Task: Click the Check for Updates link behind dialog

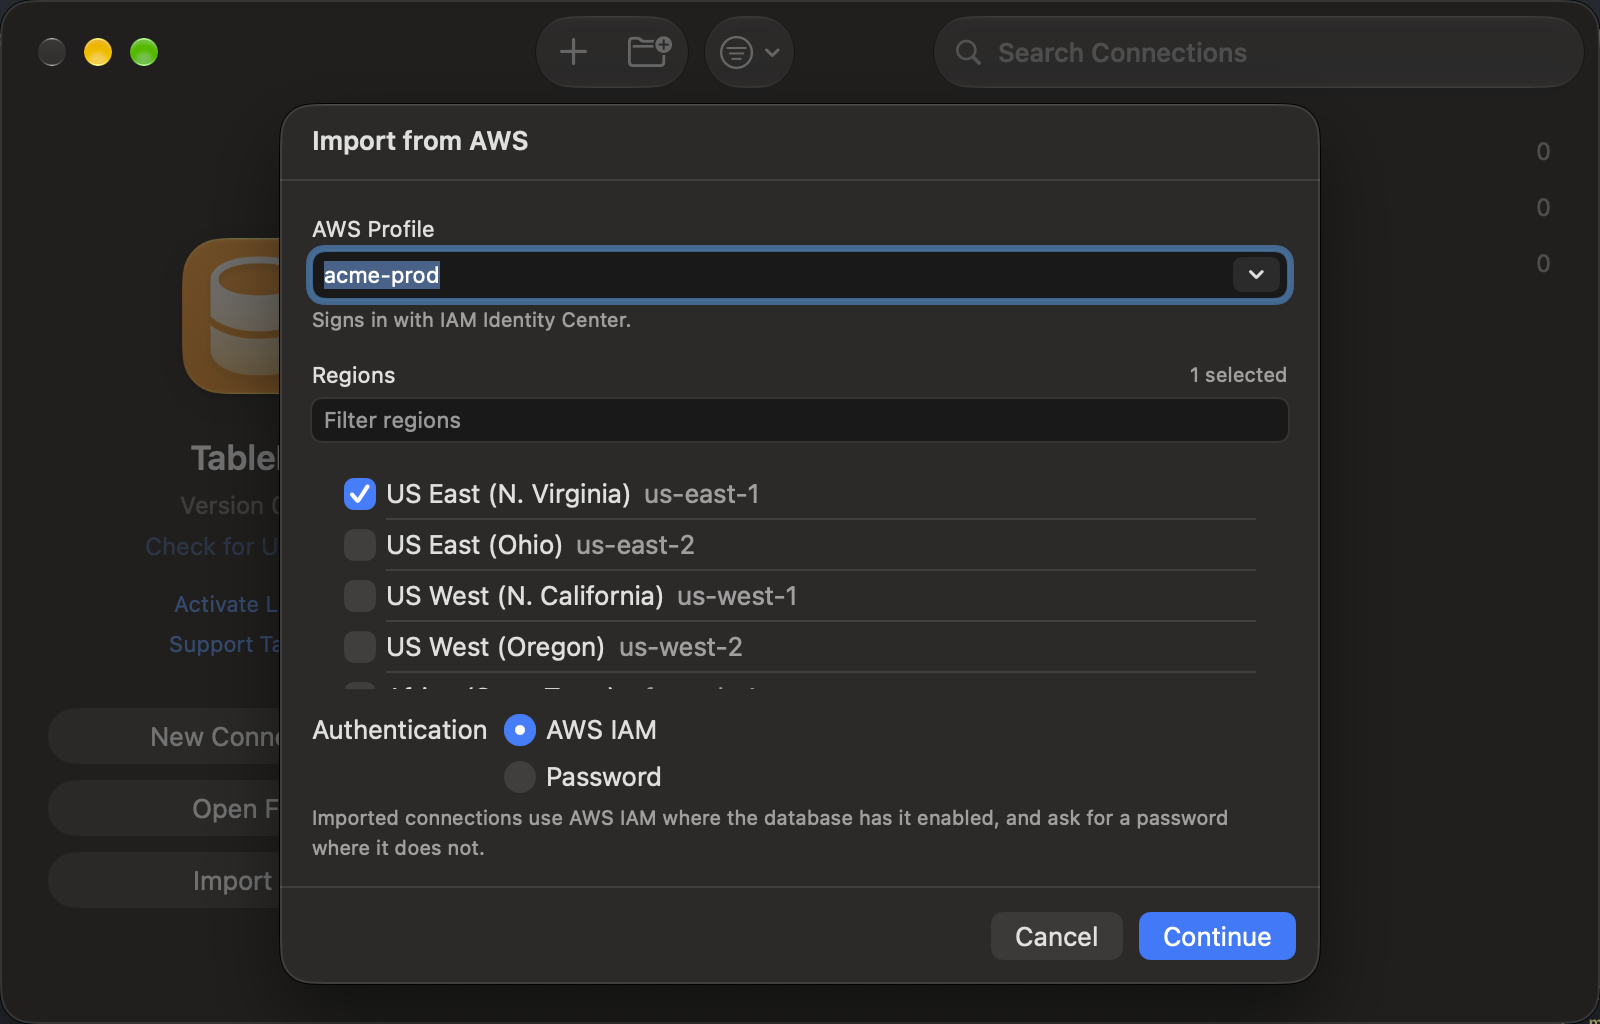Action: point(212,547)
